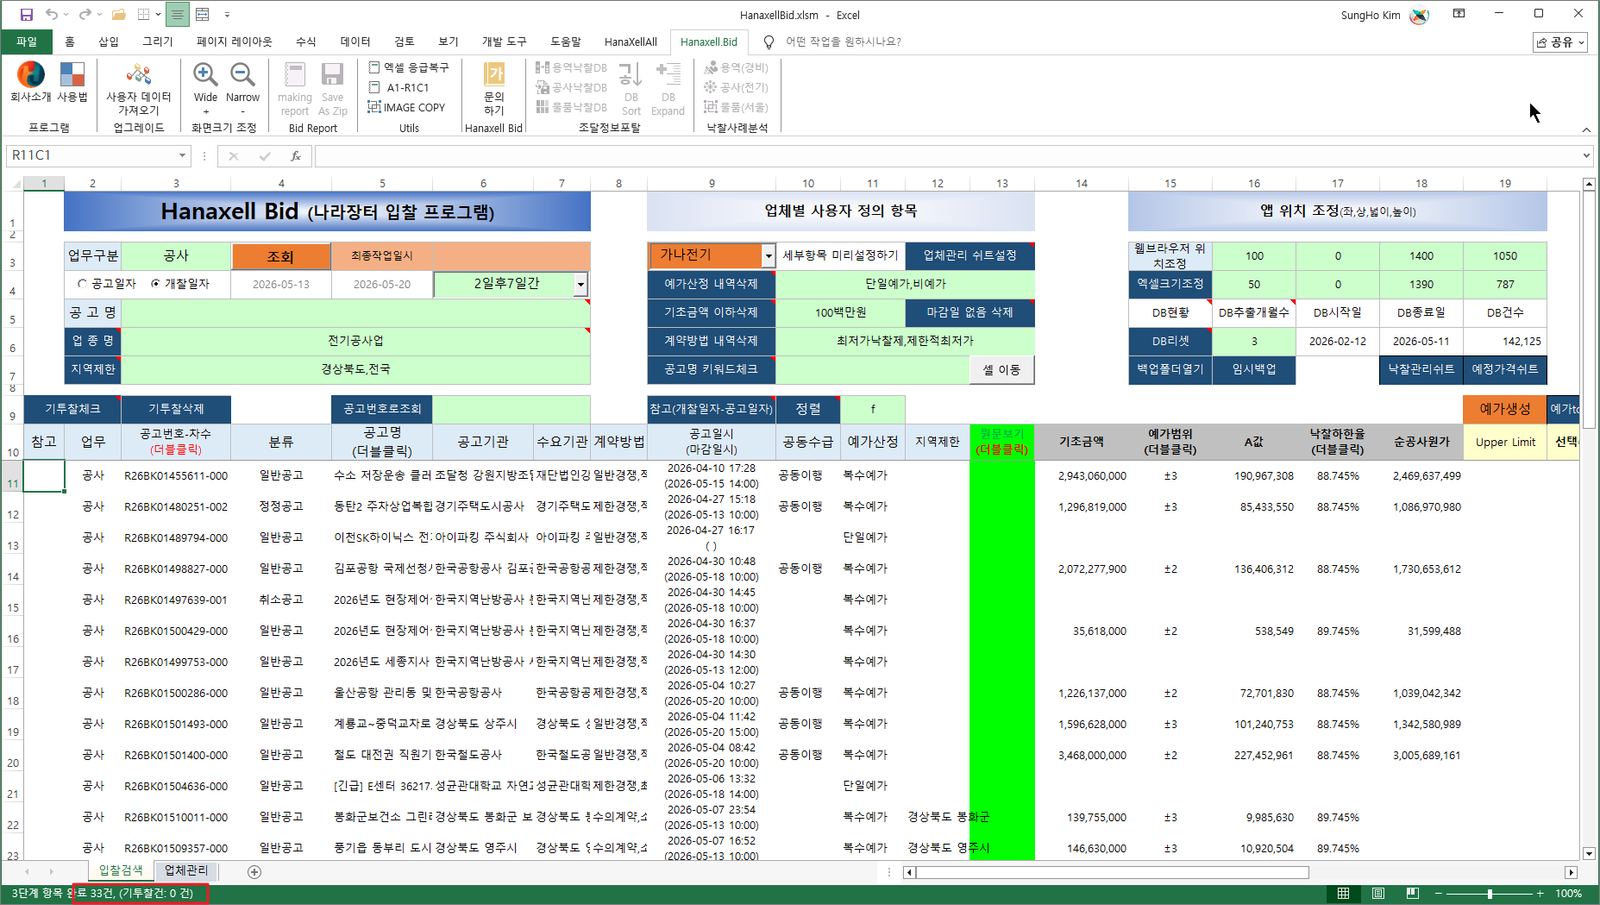
Task: Open the Undo history dropdown arrow
Action: [x=67, y=15]
